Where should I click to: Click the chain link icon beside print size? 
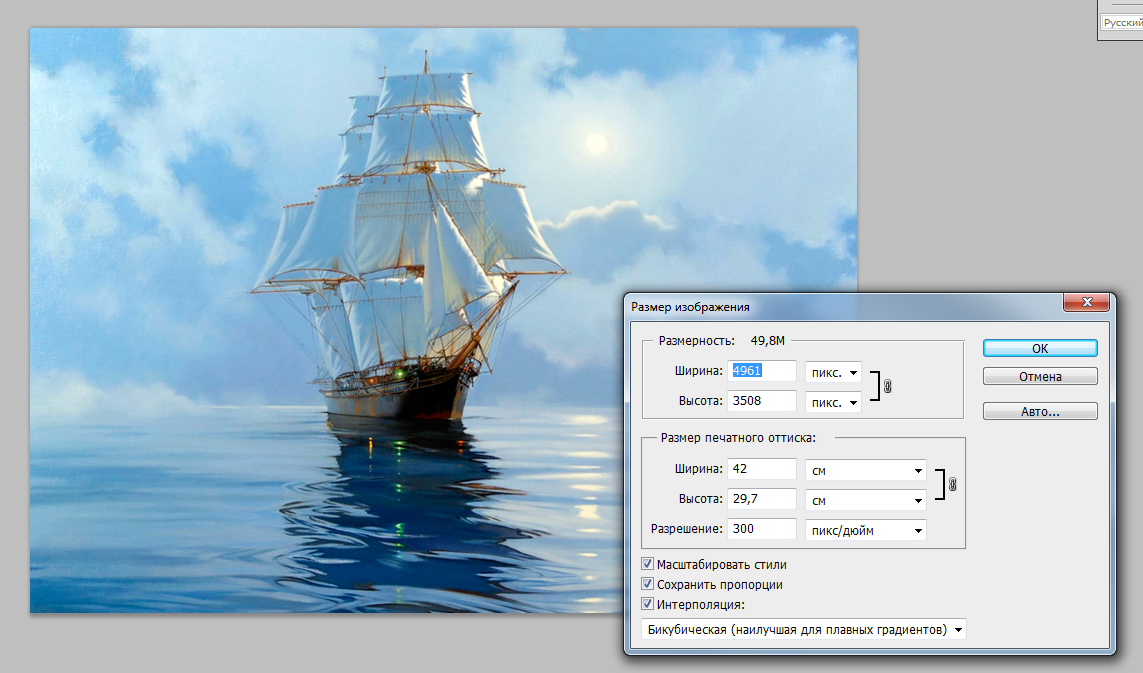point(952,484)
